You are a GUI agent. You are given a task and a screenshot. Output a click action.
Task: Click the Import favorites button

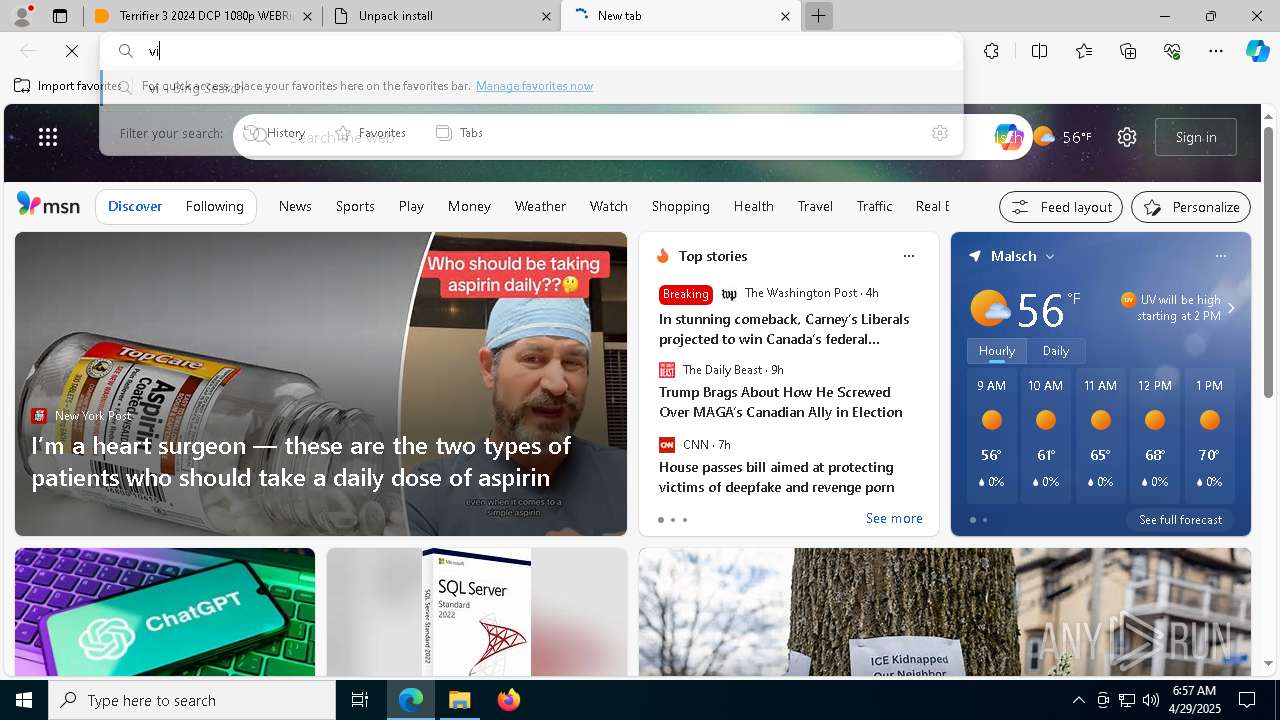68,86
